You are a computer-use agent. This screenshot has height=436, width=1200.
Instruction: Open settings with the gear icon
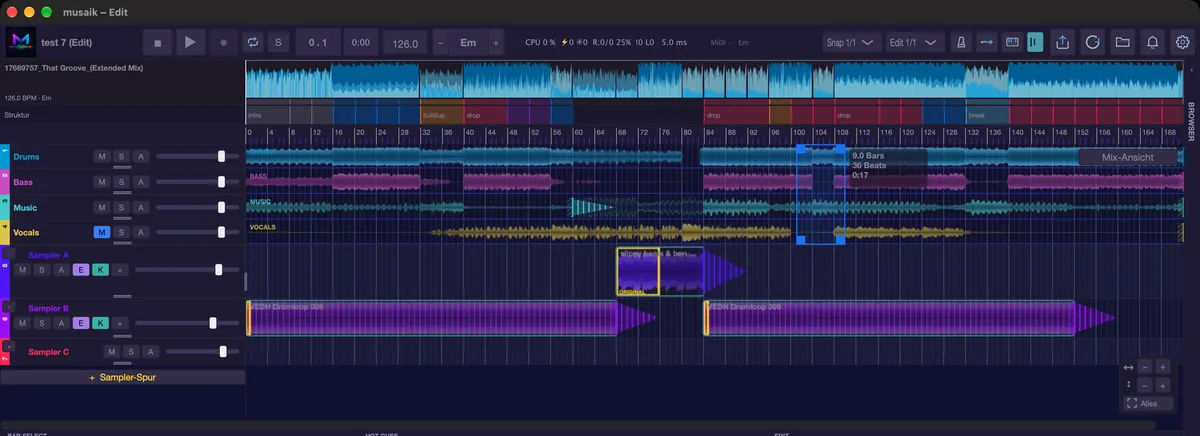point(1183,43)
